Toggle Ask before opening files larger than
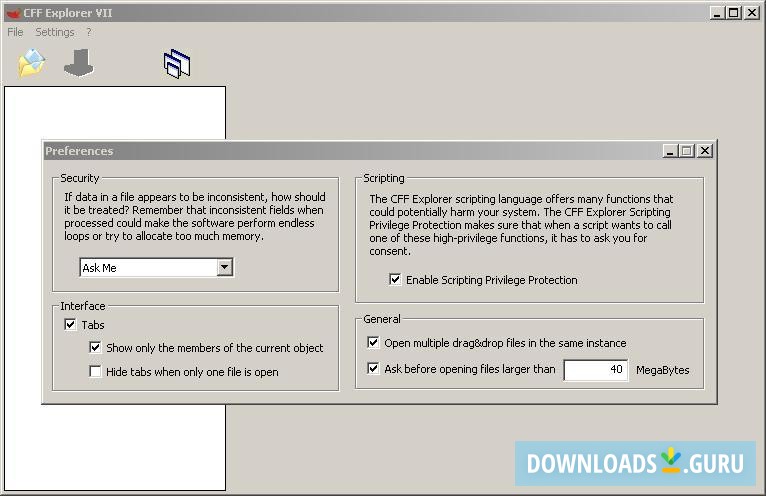 373,368
